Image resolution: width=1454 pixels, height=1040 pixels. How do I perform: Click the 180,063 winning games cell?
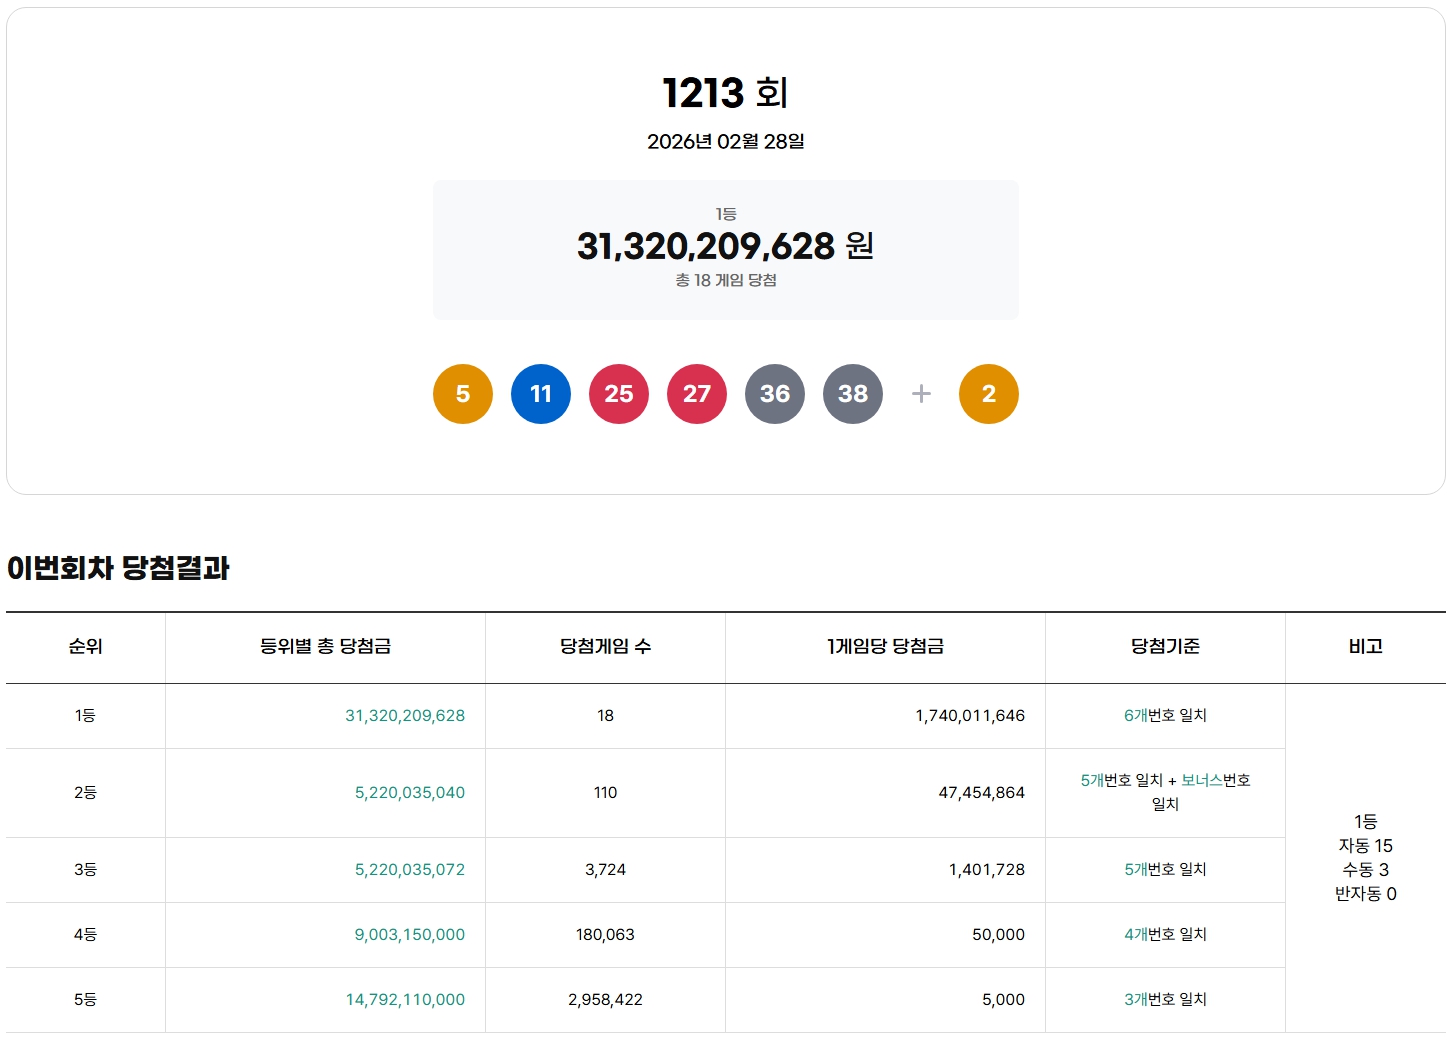tap(606, 935)
